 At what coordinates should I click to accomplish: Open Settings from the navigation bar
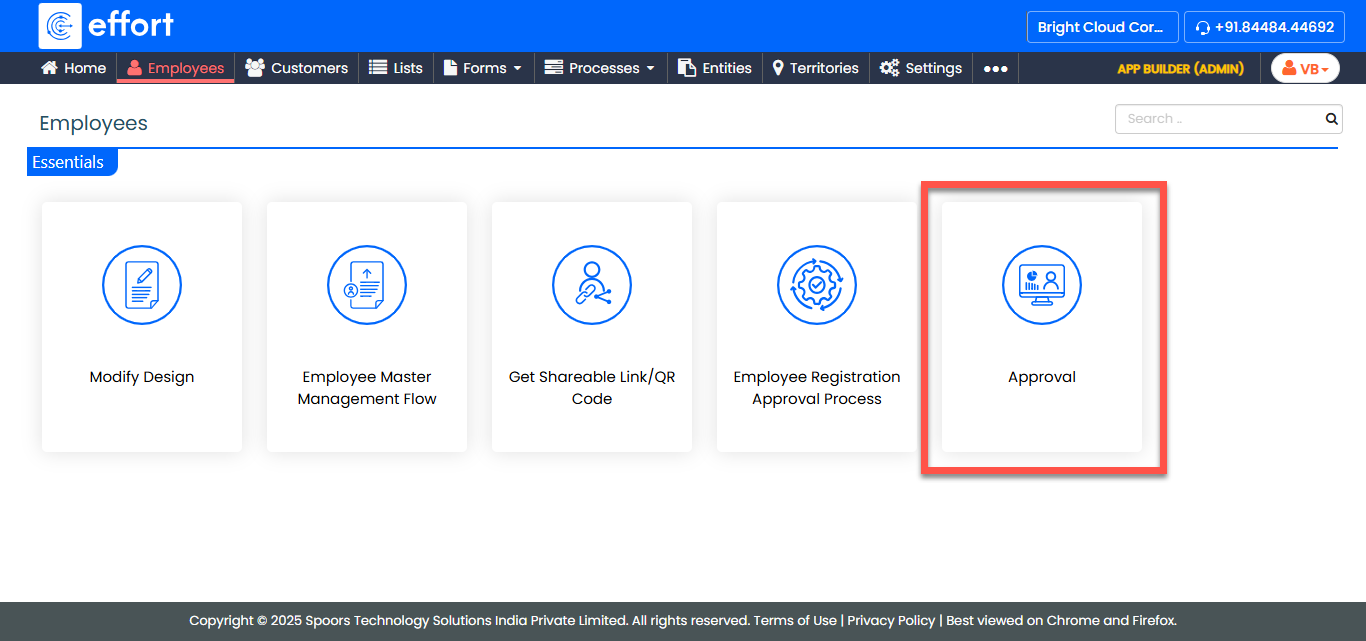[x=921, y=68]
